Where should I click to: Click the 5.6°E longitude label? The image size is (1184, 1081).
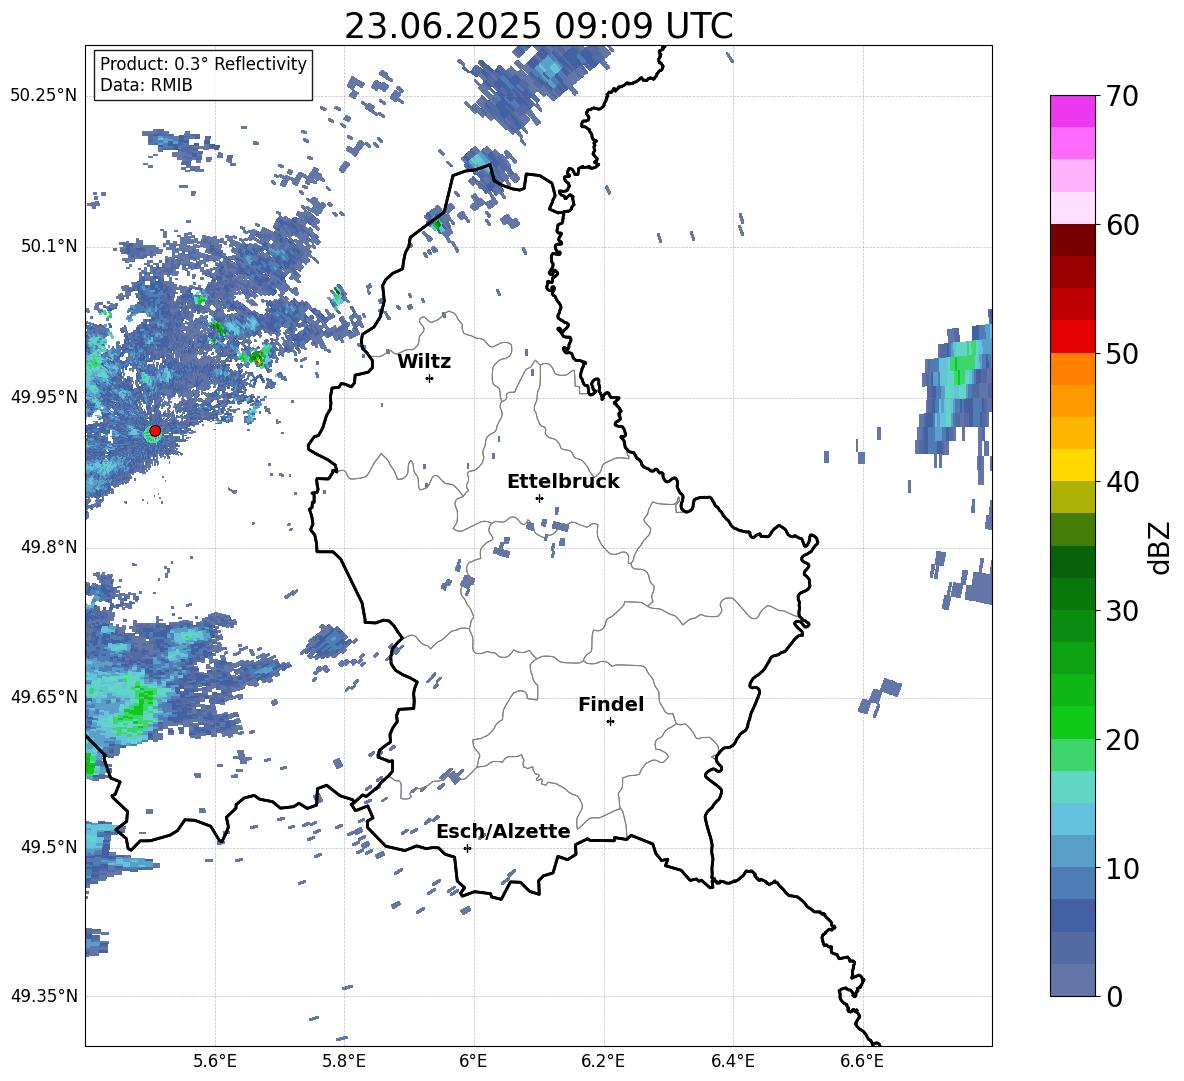(215, 1062)
